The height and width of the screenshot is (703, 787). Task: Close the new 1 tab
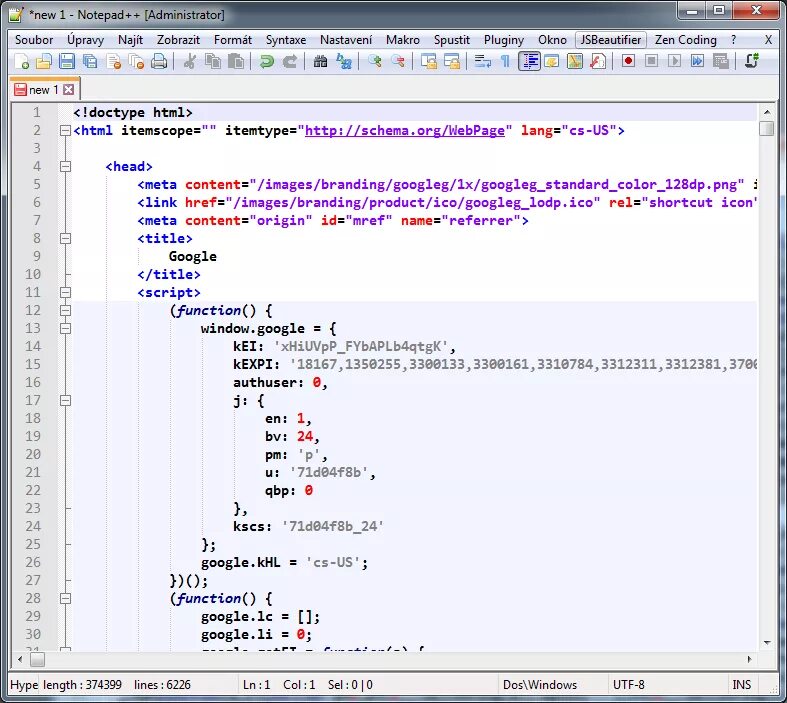tap(69, 90)
